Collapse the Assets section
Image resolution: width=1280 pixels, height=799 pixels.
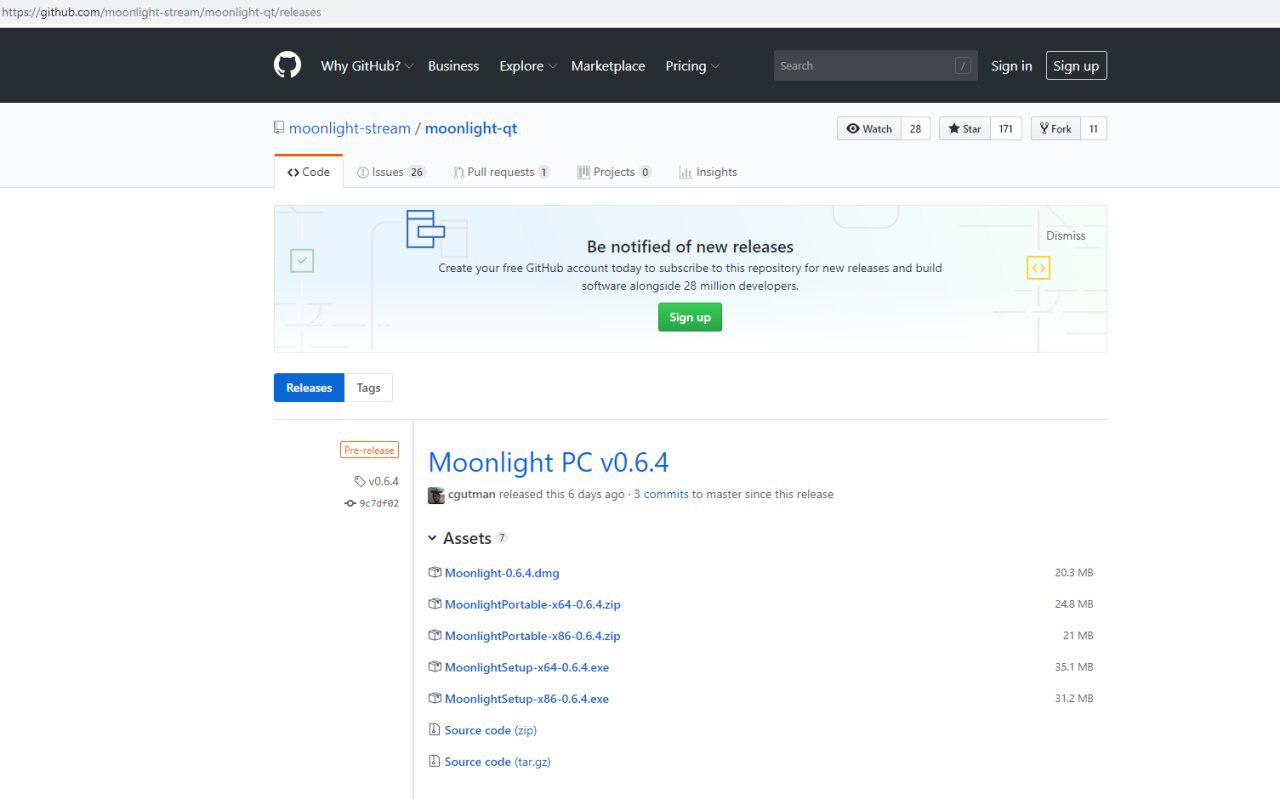pyautogui.click(x=468, y=538)
